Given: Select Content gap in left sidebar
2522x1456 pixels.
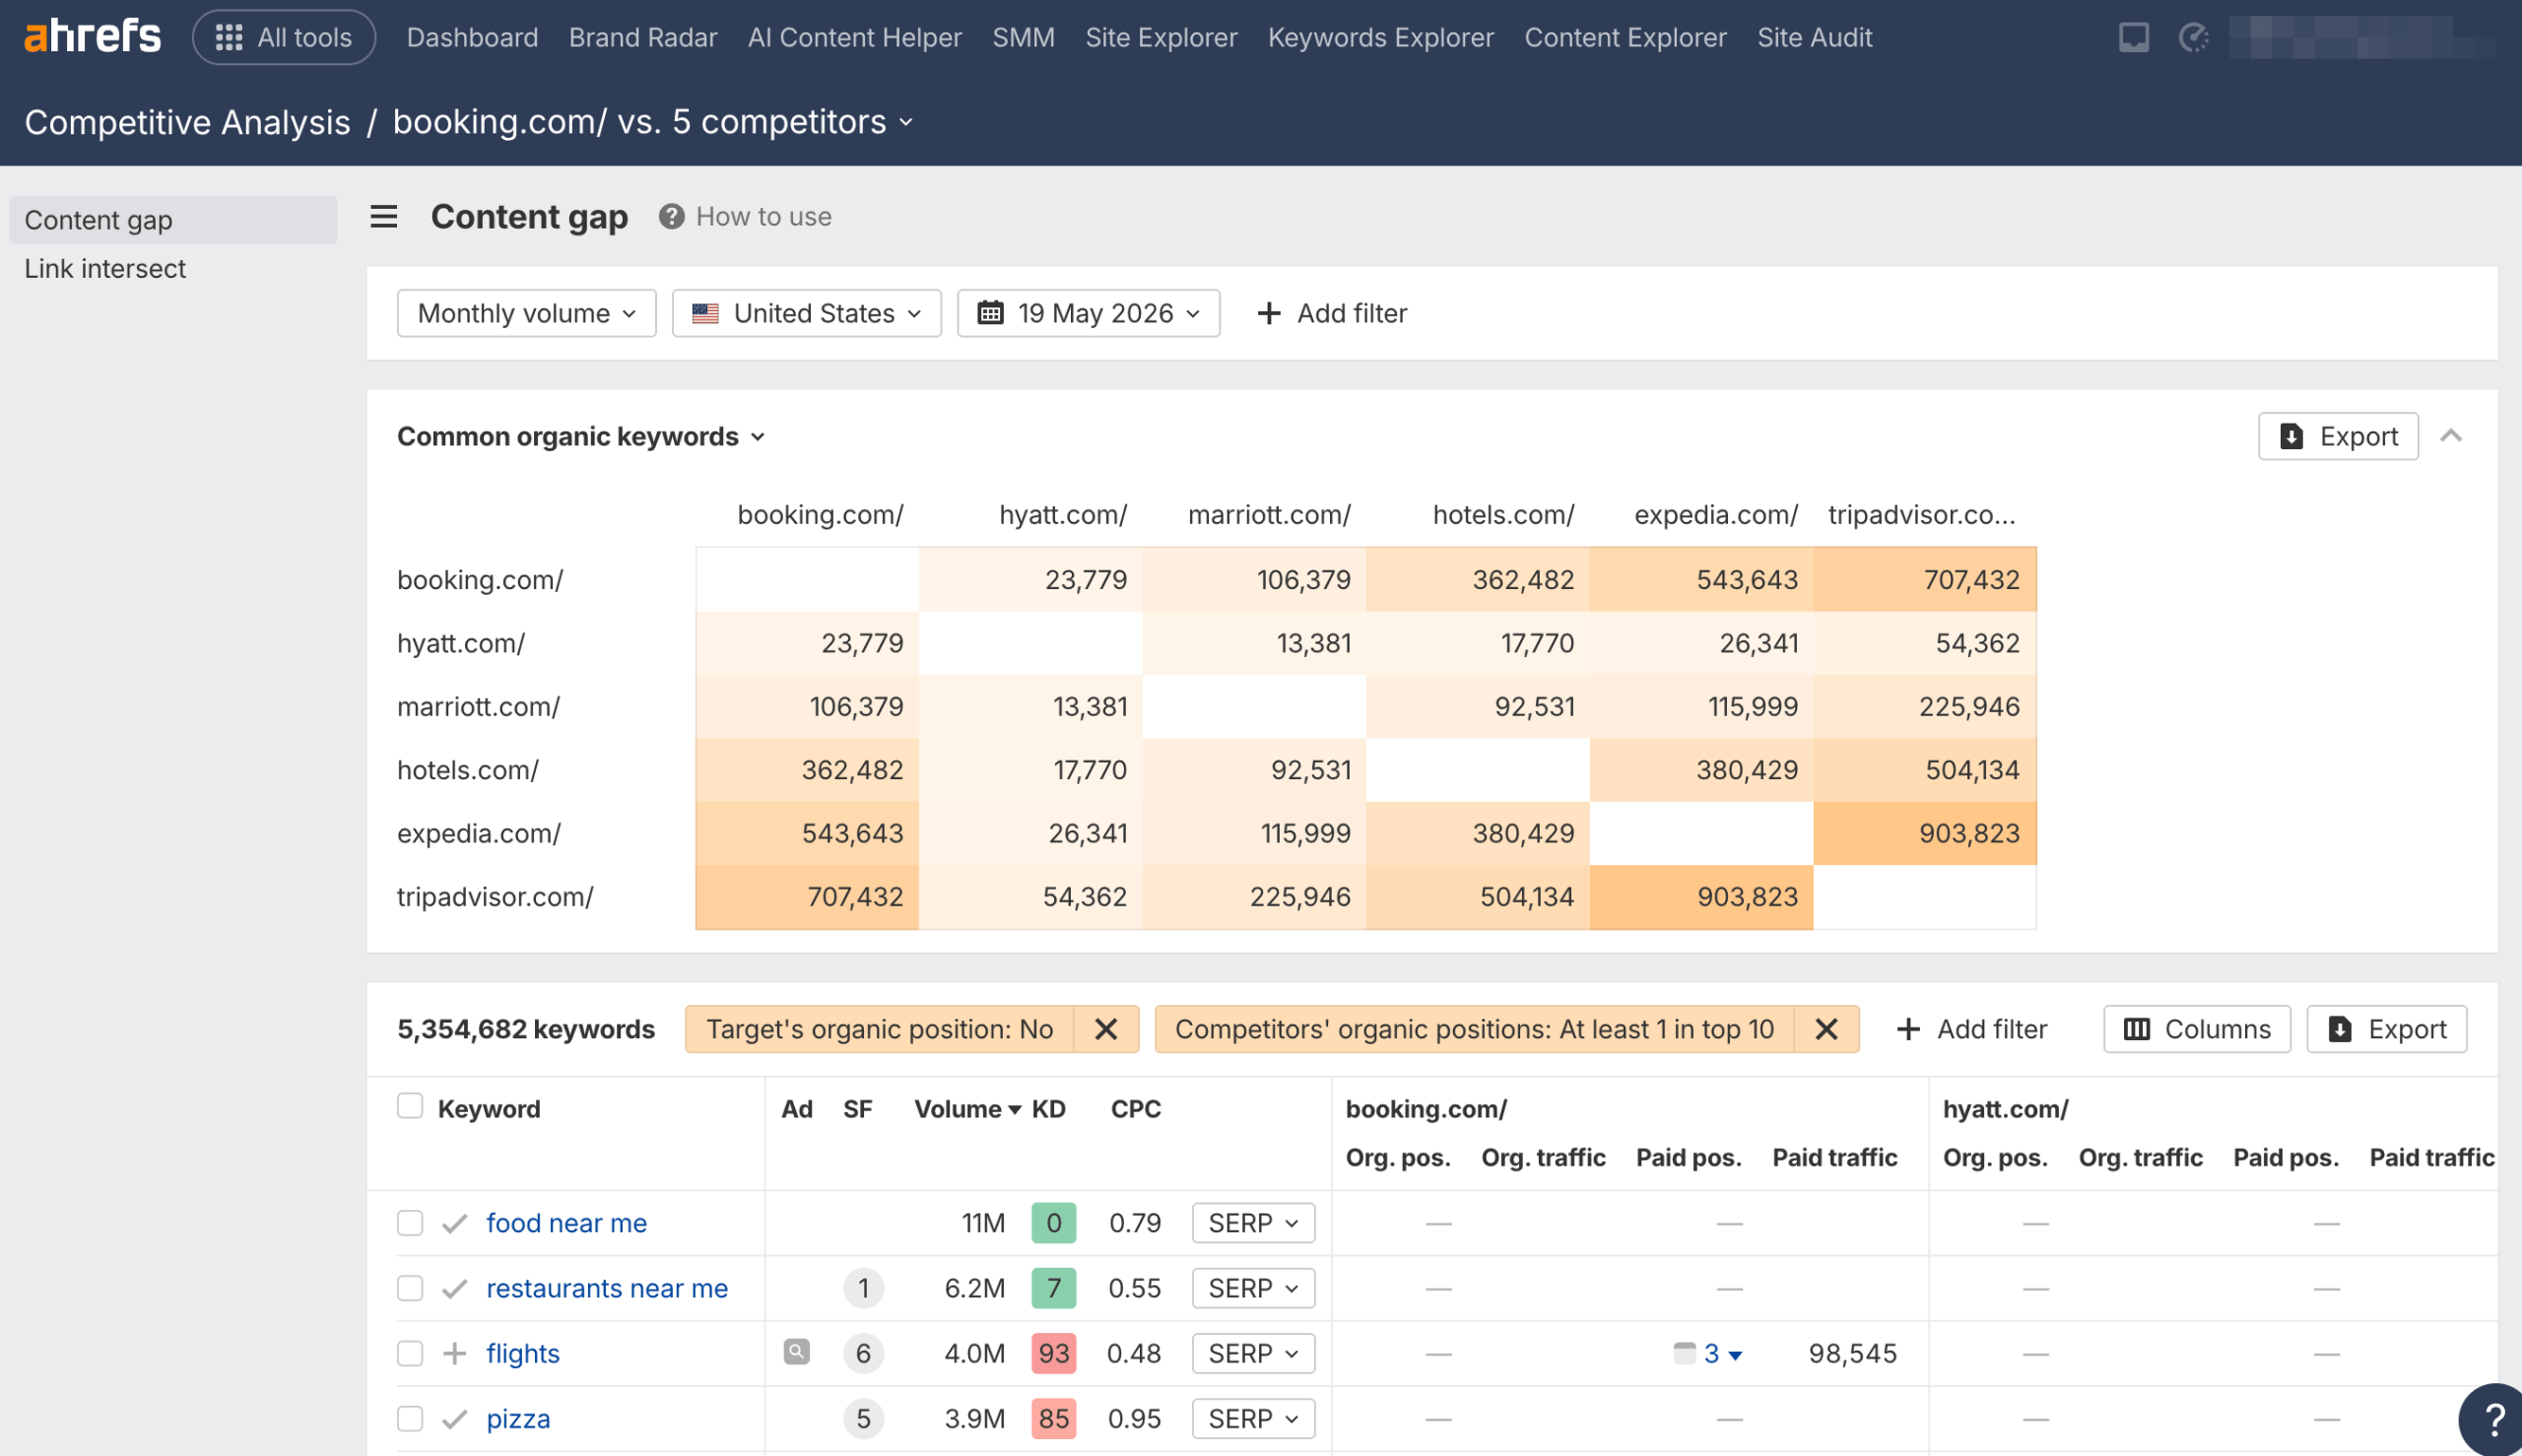Looking at the screenshot, I should (x=173, y=220).
